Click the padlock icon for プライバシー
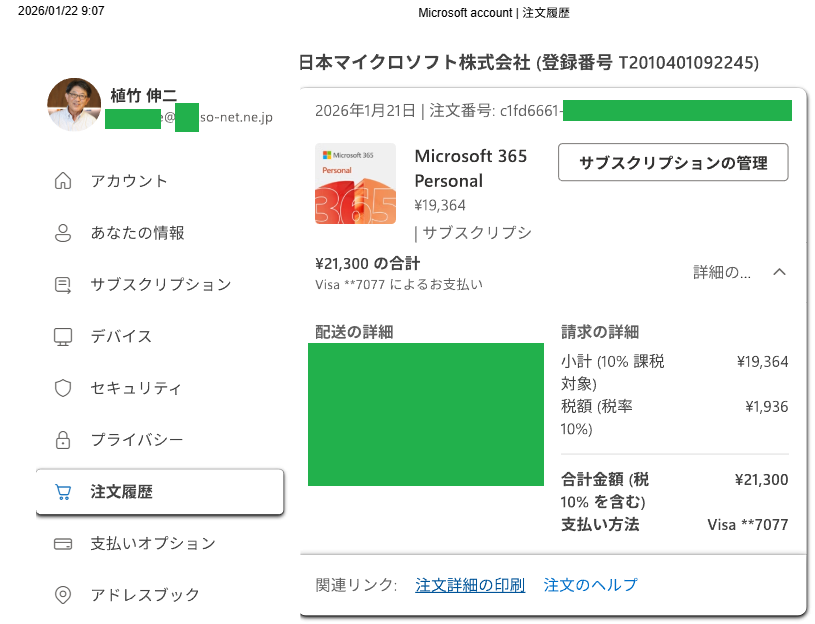Screen dimensions: 815x624 [x=63, y=440]
